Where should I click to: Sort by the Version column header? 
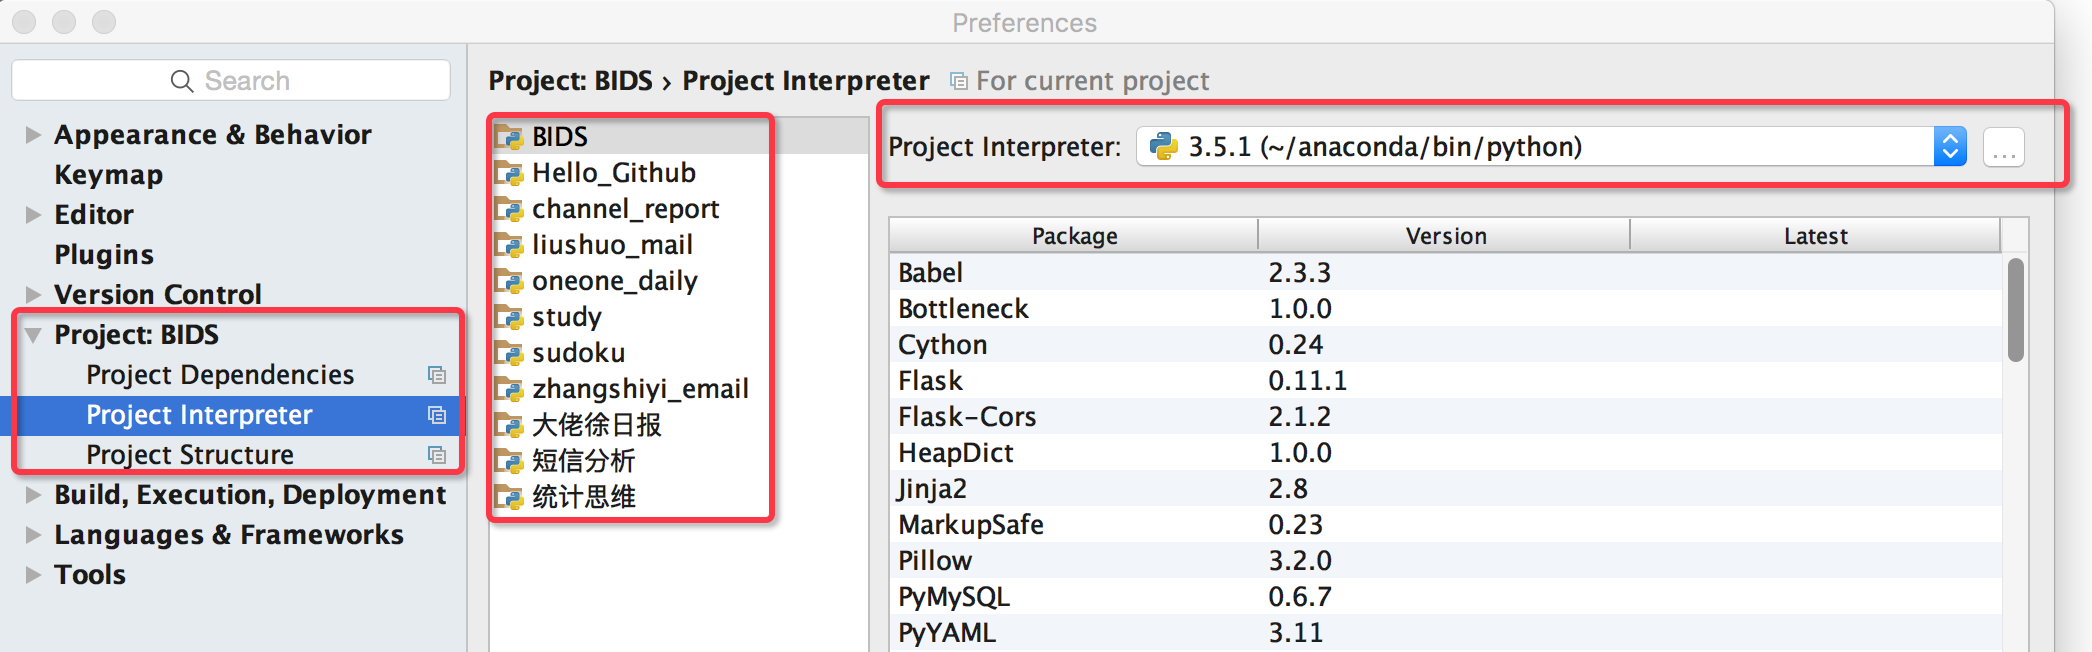1445,236
